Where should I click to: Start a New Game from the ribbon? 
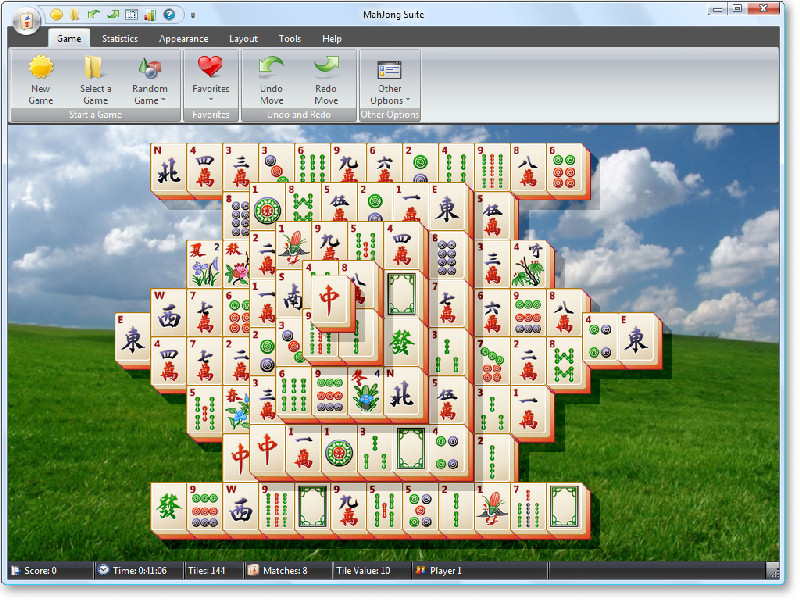(x=41, y=79)
